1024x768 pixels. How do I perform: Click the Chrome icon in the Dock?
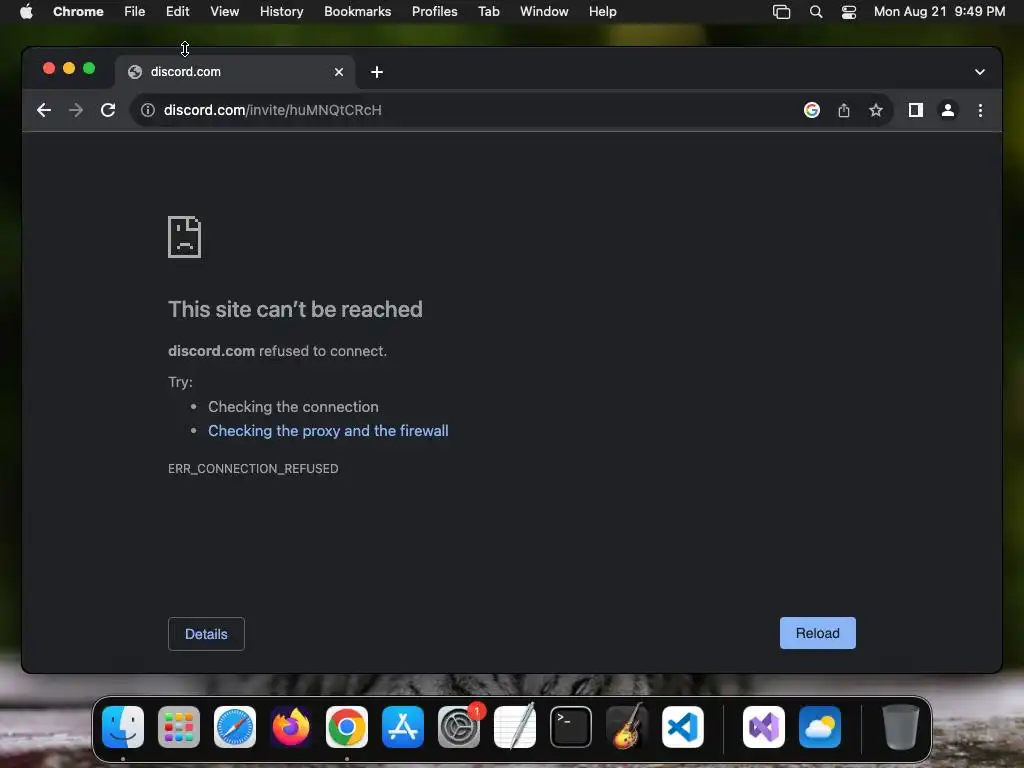[x=347, y=727]
